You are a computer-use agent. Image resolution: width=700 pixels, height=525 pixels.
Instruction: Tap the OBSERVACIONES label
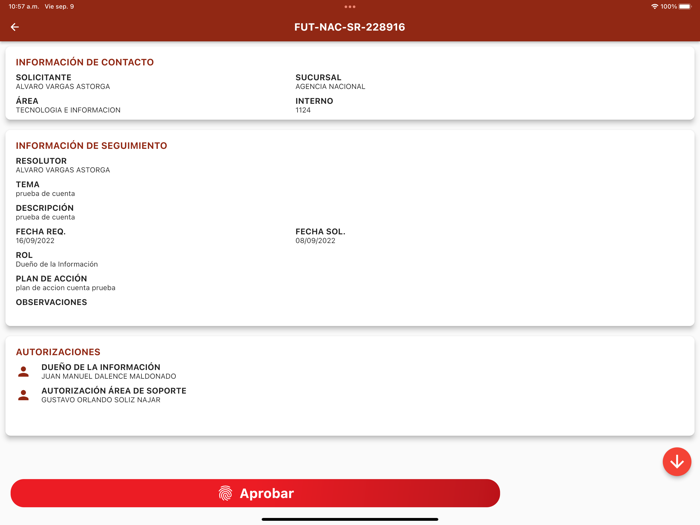pos(51,302)
